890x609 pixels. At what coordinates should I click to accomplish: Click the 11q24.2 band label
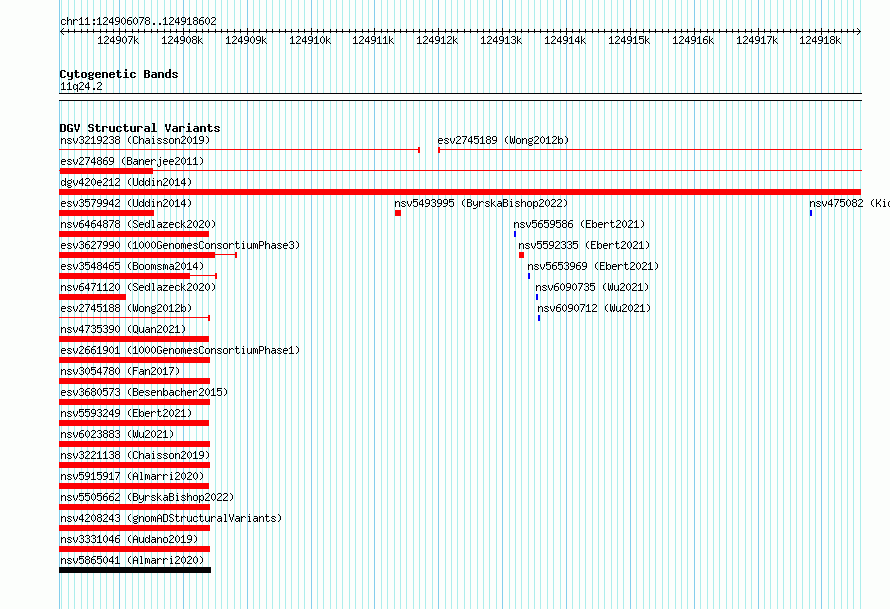click(x=81, y=86)
